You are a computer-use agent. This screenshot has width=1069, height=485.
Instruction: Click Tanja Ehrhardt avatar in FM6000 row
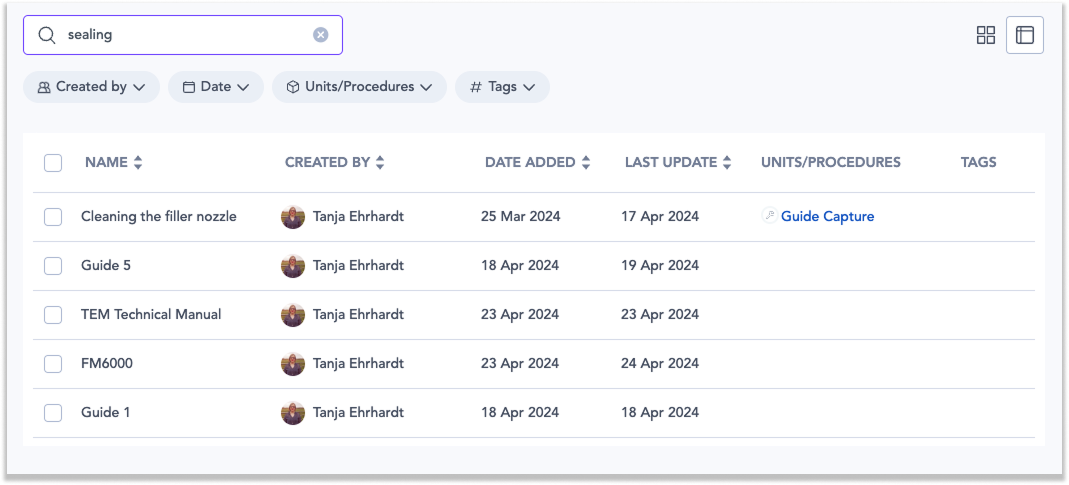(x=293, y=364)
